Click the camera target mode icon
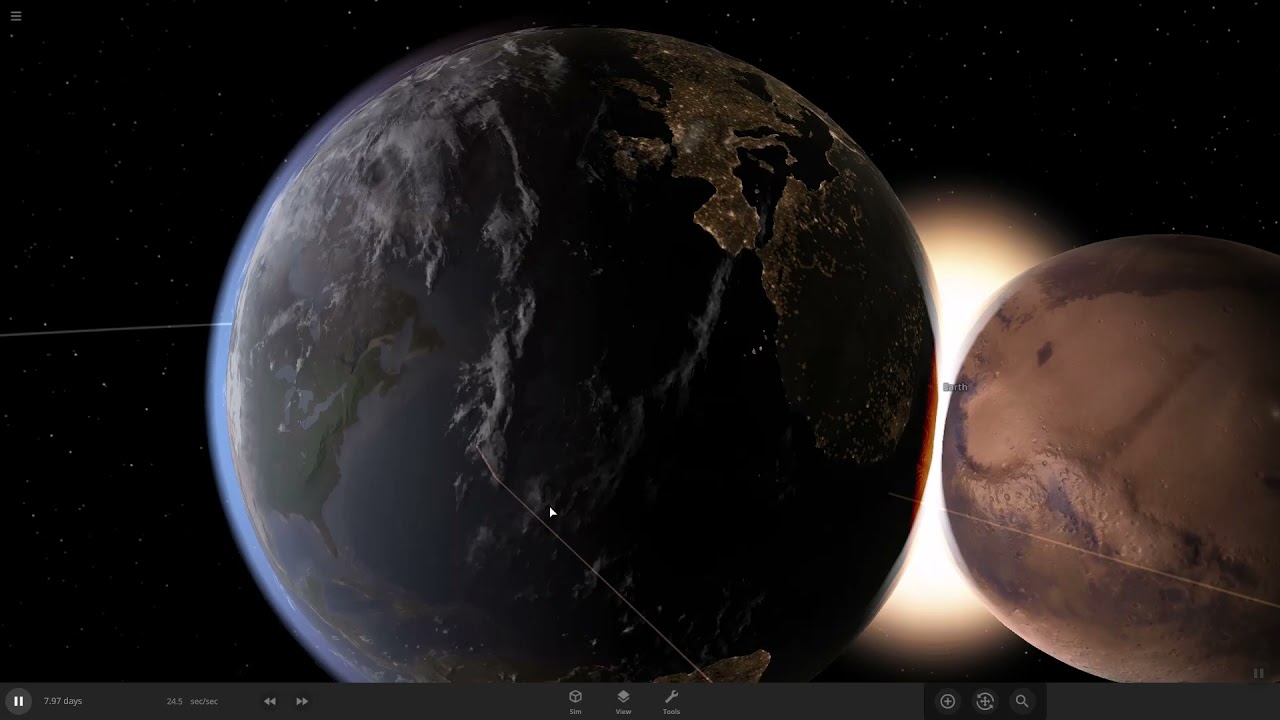The height and width of the screenshot is (720, 1280). (985, 701)
